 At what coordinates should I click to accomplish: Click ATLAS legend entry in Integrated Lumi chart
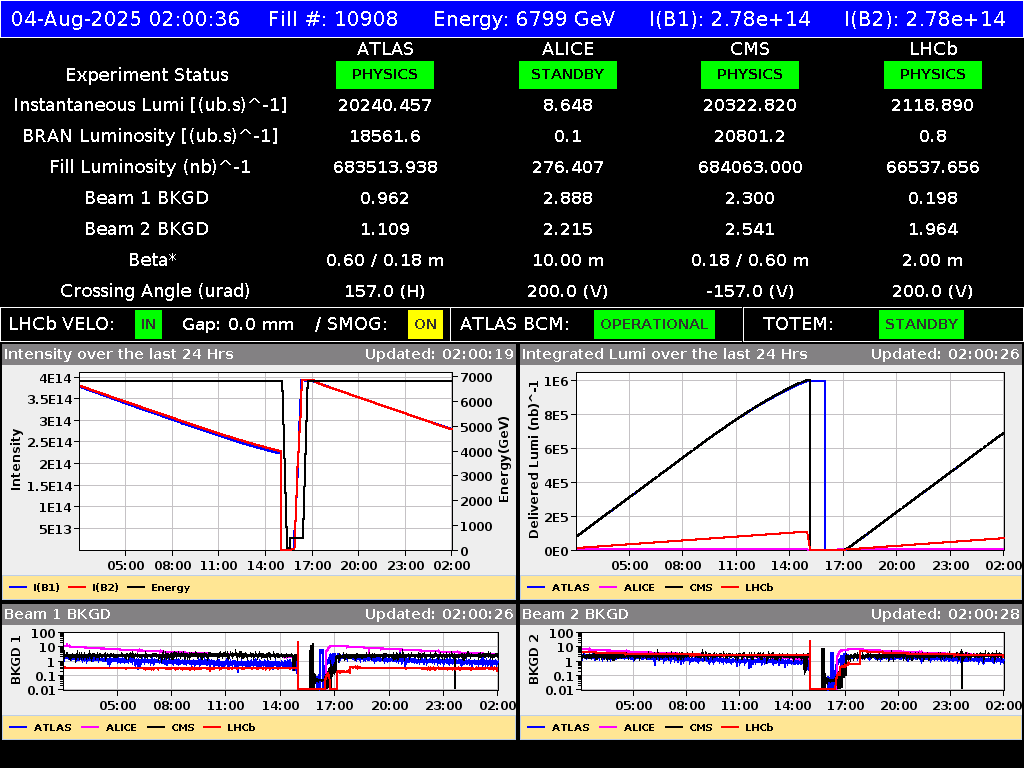558,588
